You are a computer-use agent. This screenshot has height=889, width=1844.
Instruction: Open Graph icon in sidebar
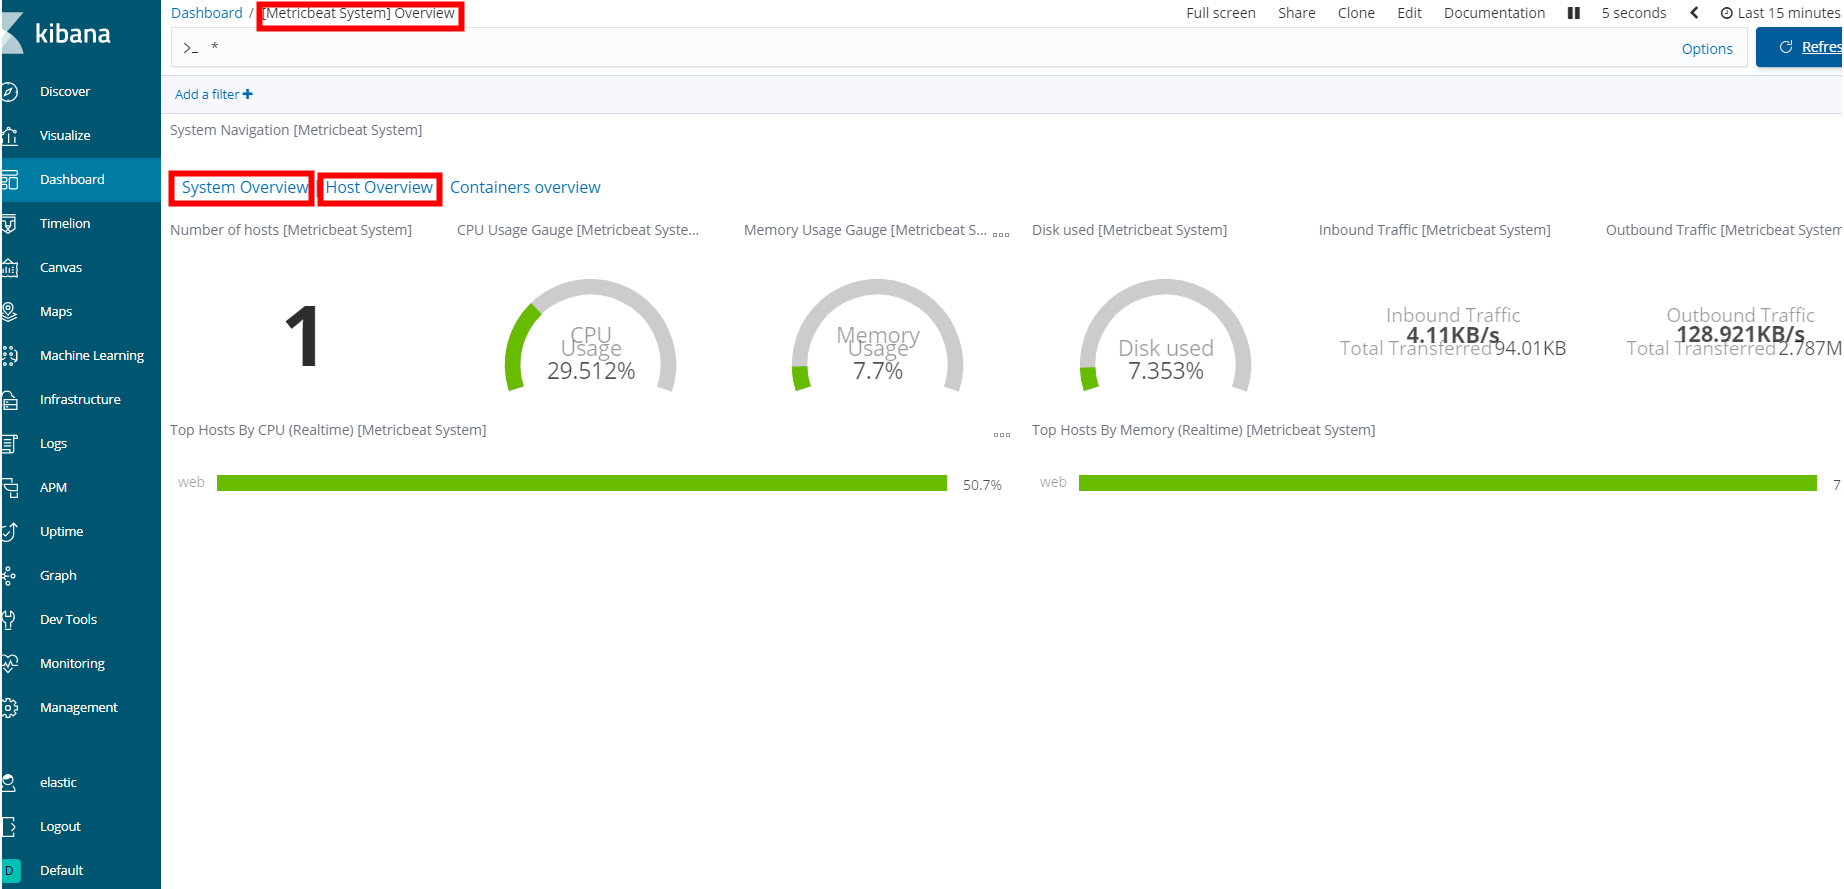(9, 576)
